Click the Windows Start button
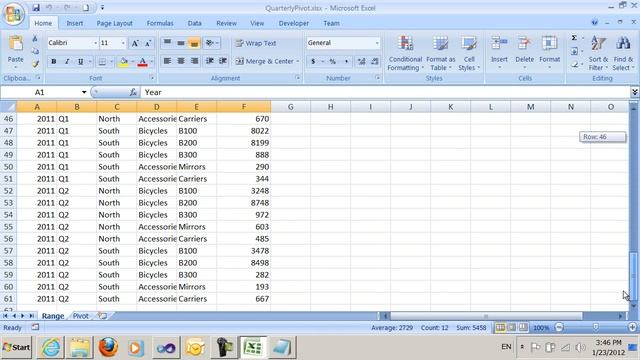 [x=16, y=347]
